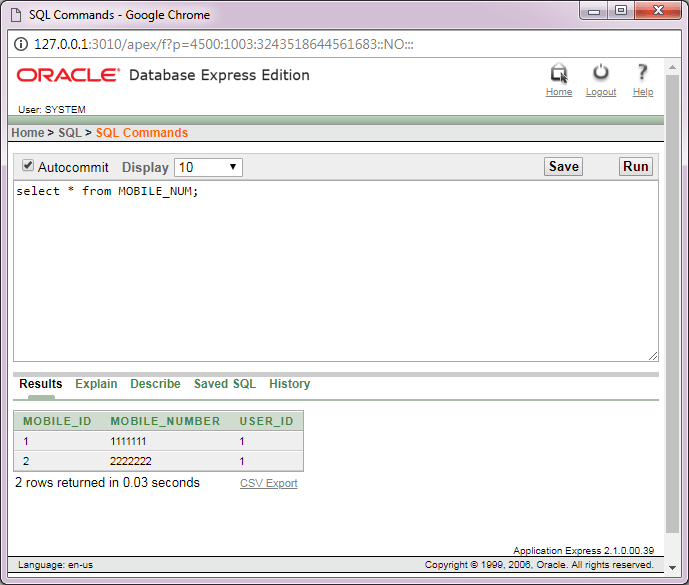
Task: Click the scroll up arrow of the page scrollbar
Action: coord(672,67)
